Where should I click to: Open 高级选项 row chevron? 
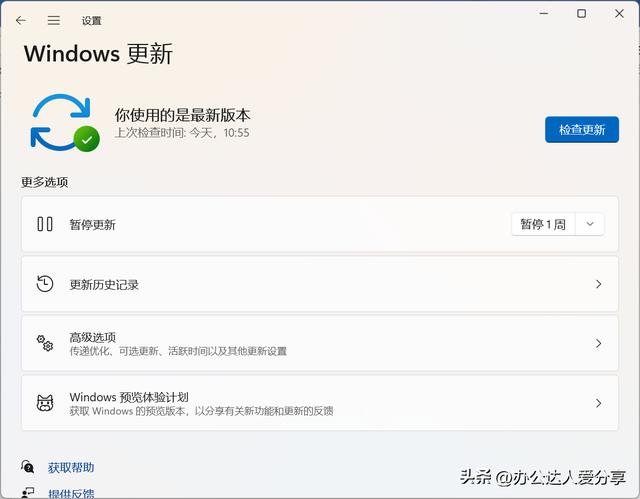(598, 344)
